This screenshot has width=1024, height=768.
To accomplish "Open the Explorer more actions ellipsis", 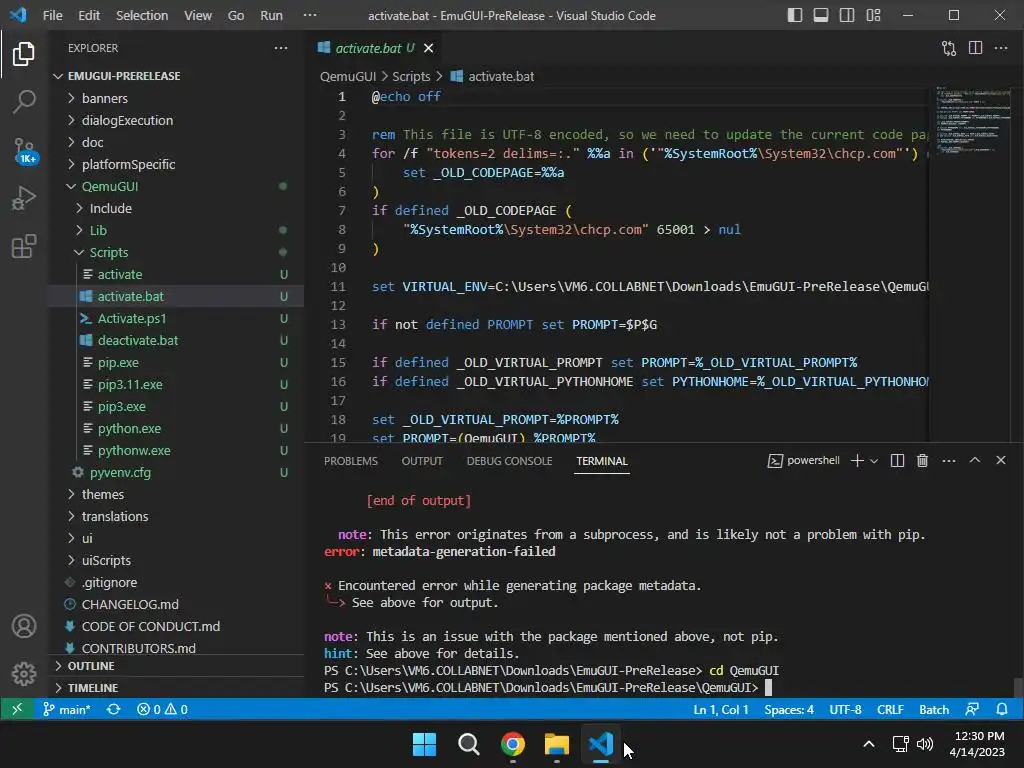I will click(x=281, y=48).
